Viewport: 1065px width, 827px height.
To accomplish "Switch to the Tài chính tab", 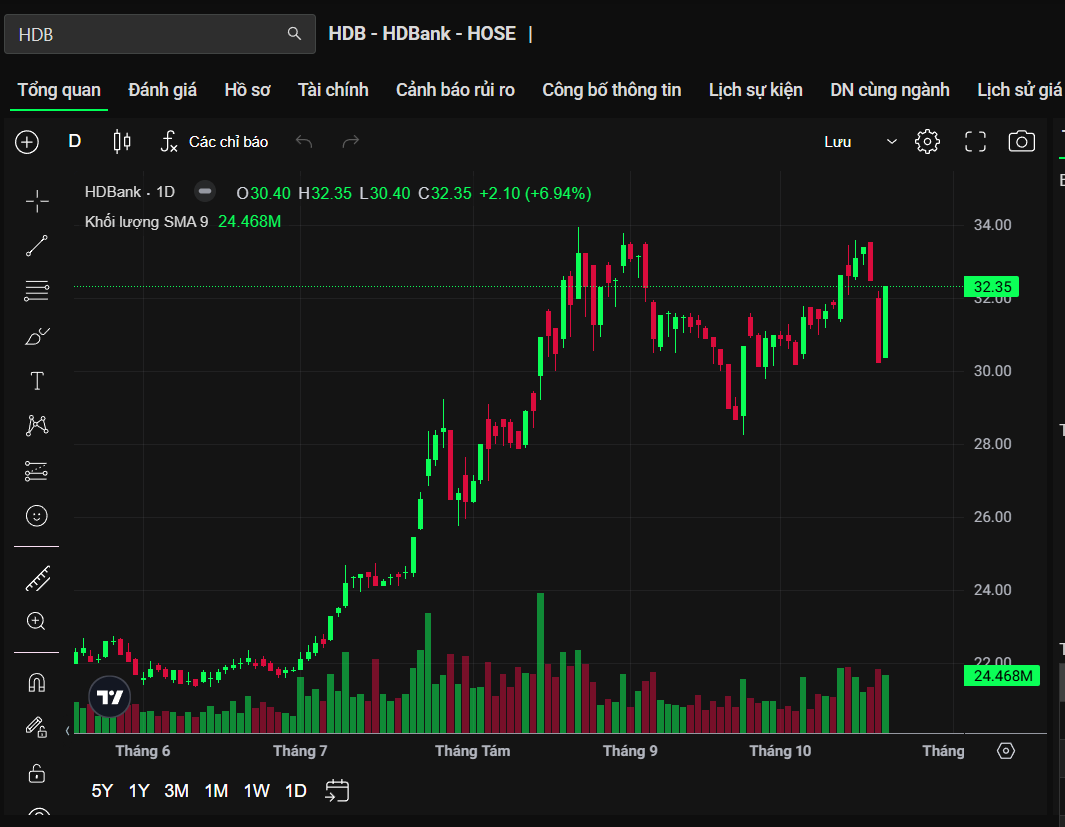I will click(x=333, y=90).
